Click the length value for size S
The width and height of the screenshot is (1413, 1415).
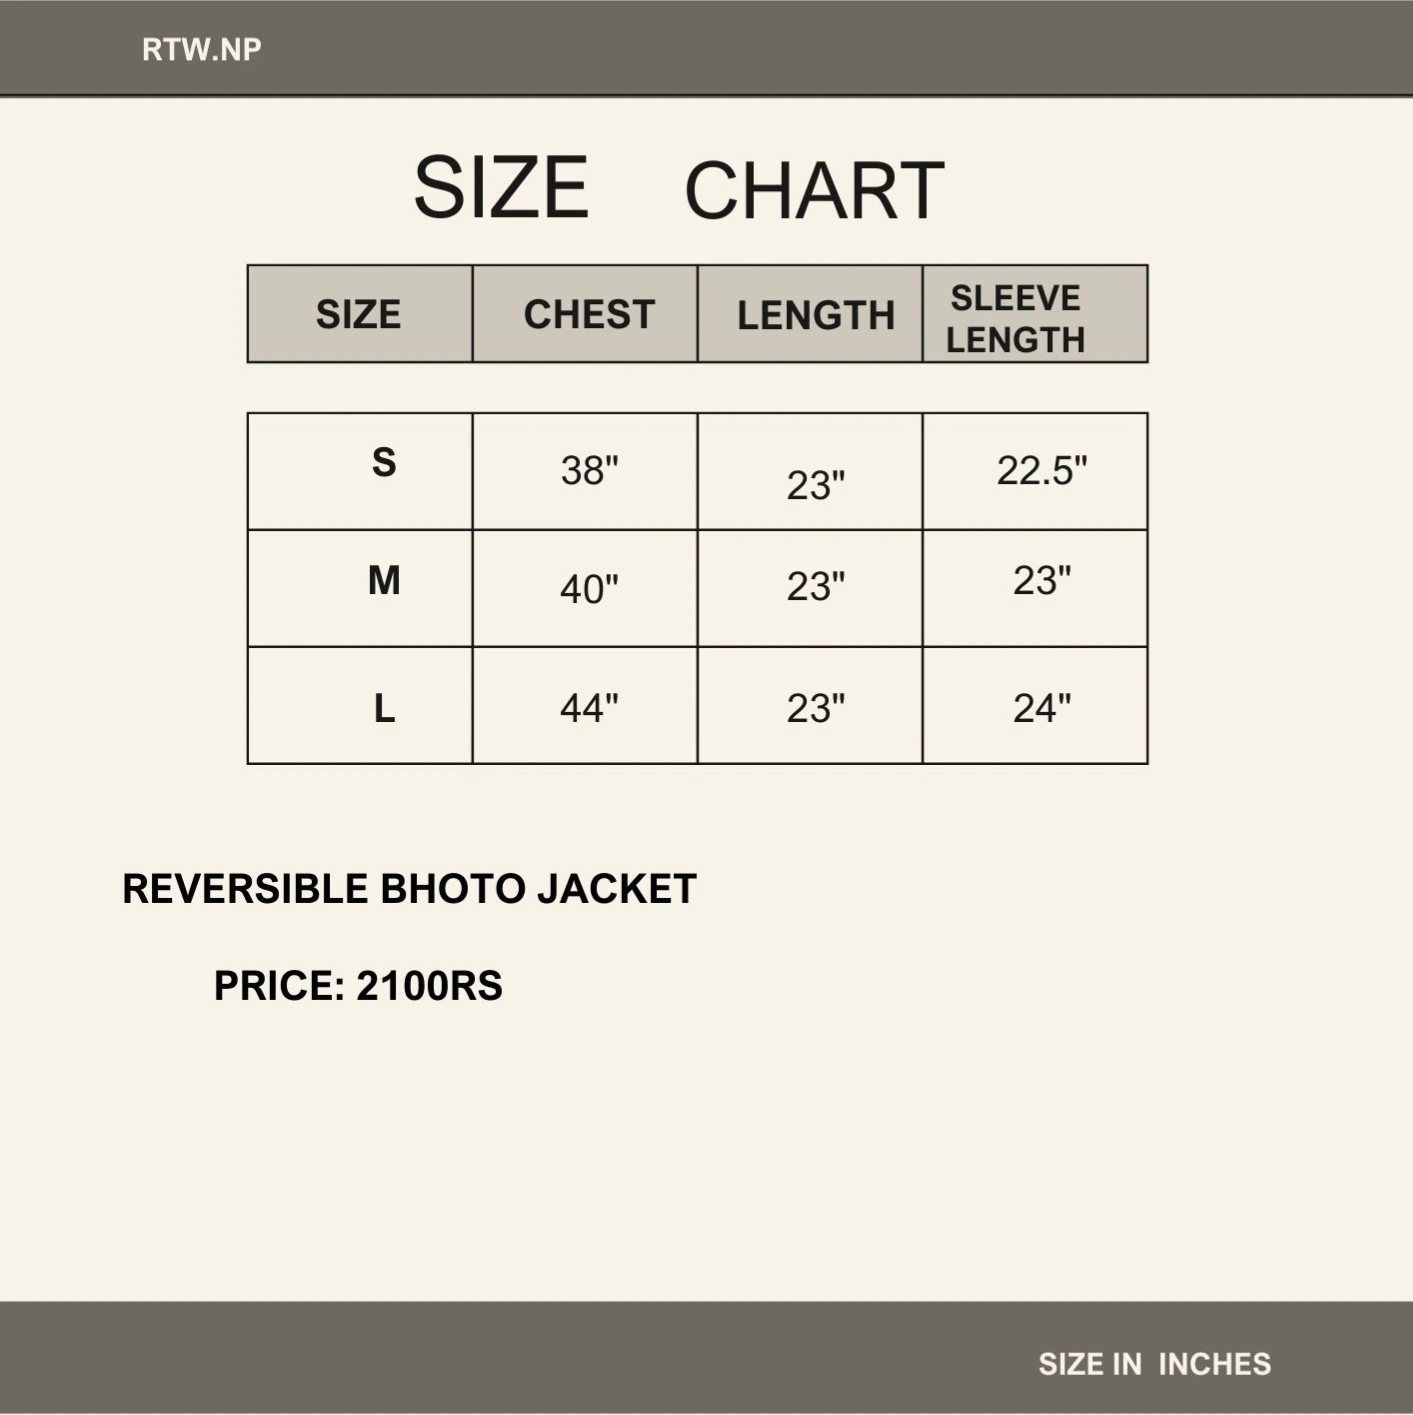click(x=815, y=485)
